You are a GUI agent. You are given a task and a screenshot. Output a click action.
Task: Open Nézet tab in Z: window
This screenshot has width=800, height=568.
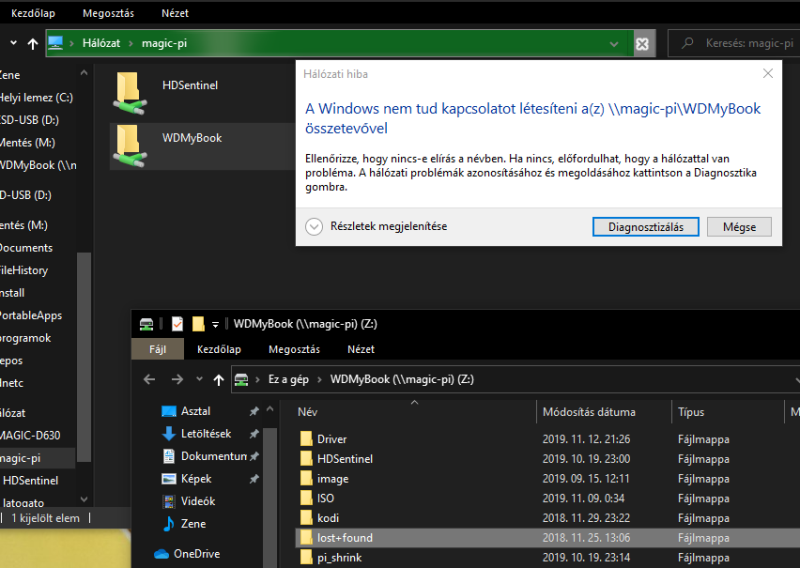tap(361, 350)
